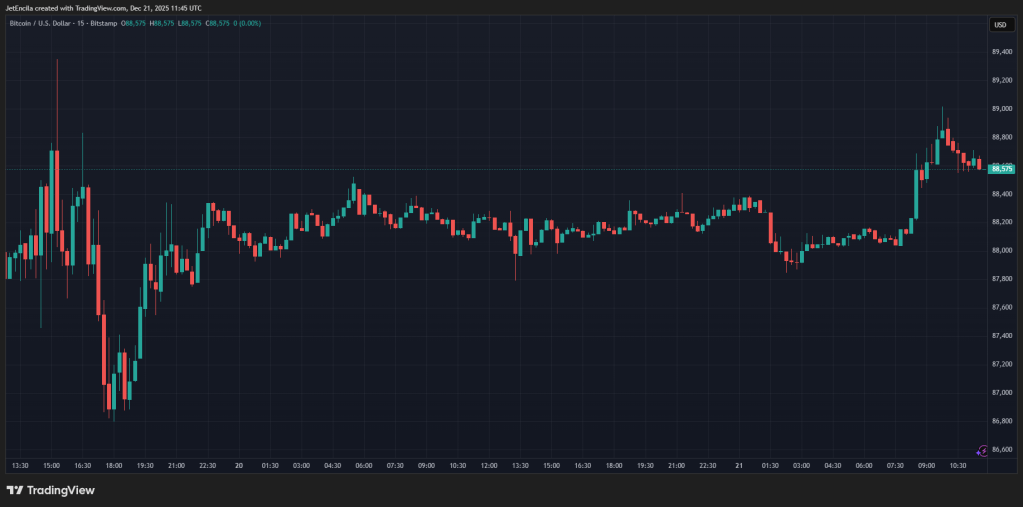Screen dimensions: 1023x507
Task: Click the '20' date marker on time axis
Action: [x=239, y=466]
